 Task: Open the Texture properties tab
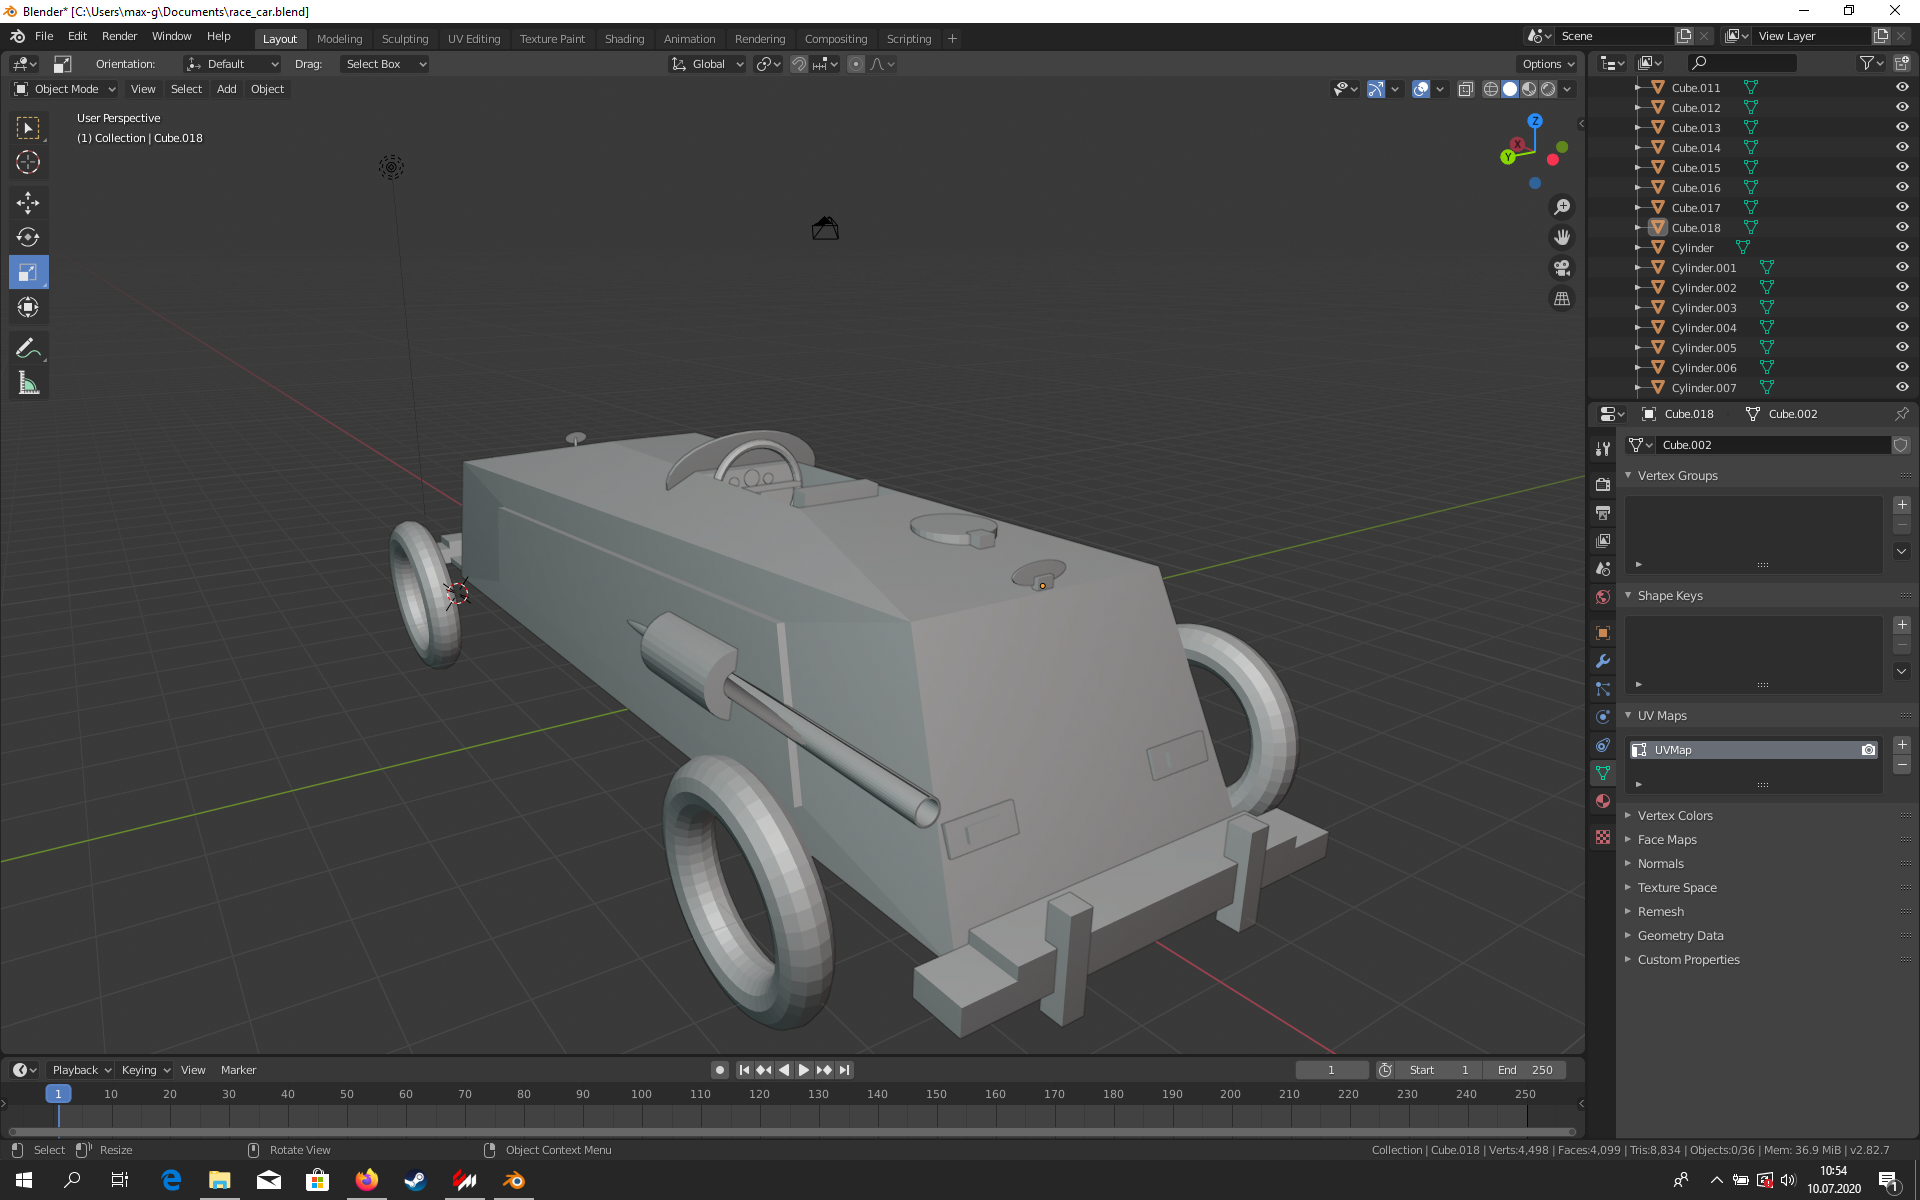1603,837
